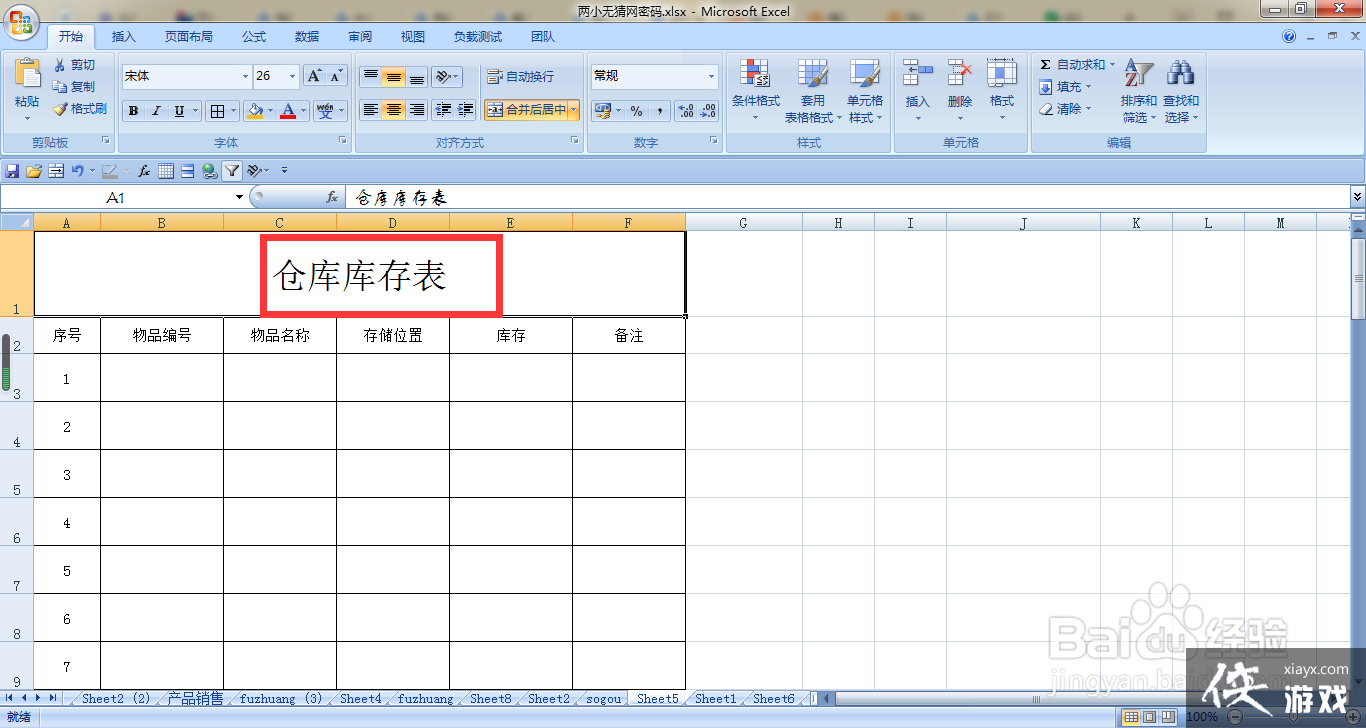Click the Paste clipboard icon
Screen dimensions: 1366x728
pyautogui.click(x=27, y=73)
